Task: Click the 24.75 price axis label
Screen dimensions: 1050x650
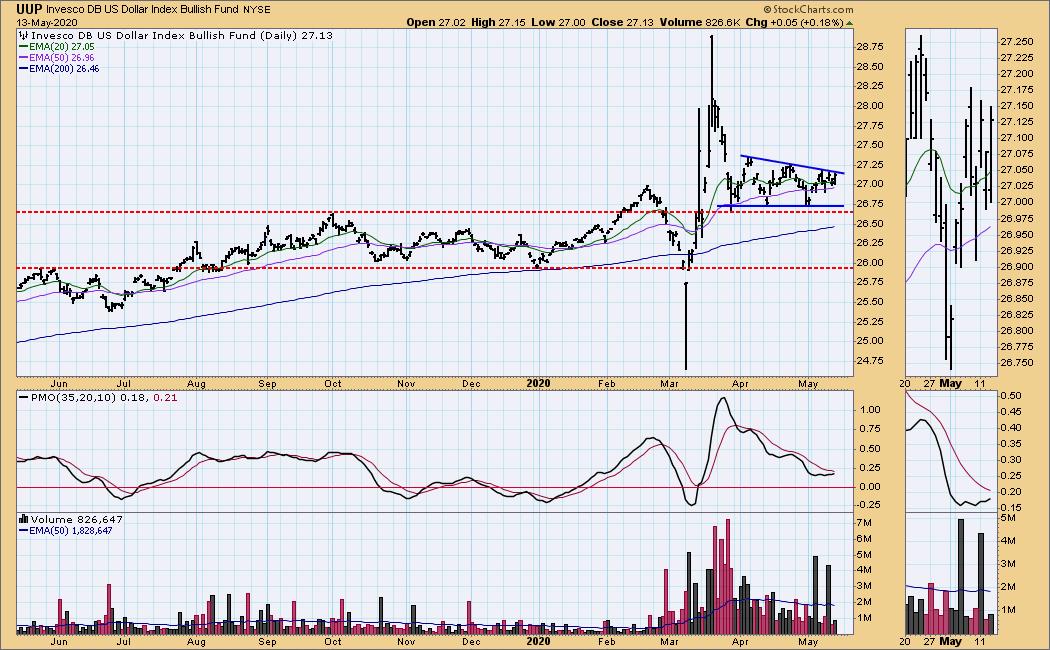Action: [x=869, y=361]
